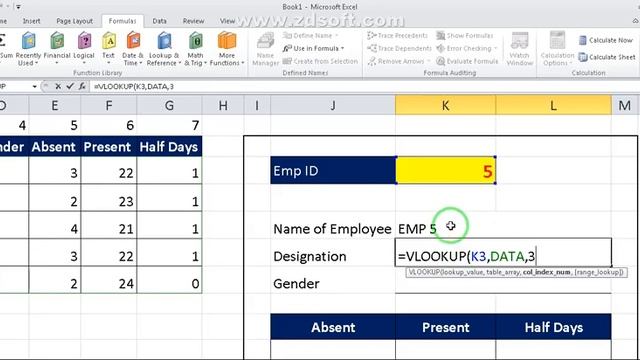The height and width of the screenshot is (360, 640).
Task: Expand the Remove Arrows dropdown arrow
Action: [429, 61]
